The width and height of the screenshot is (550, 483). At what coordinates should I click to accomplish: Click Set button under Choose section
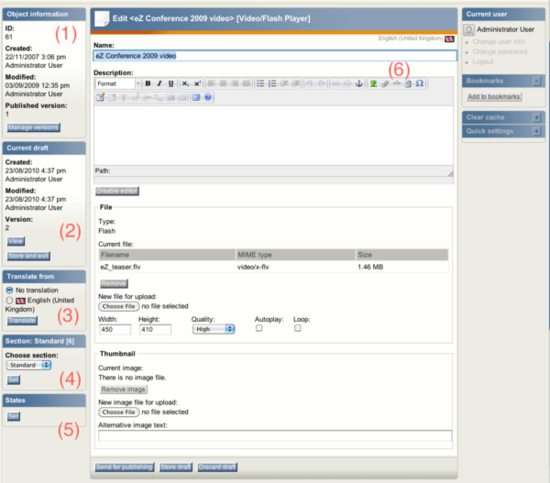pyautogui.click(x=13, y=380)
